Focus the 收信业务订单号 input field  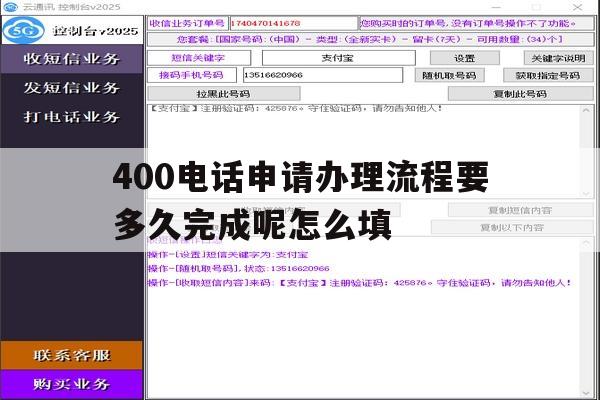click(x=293, y=23)
